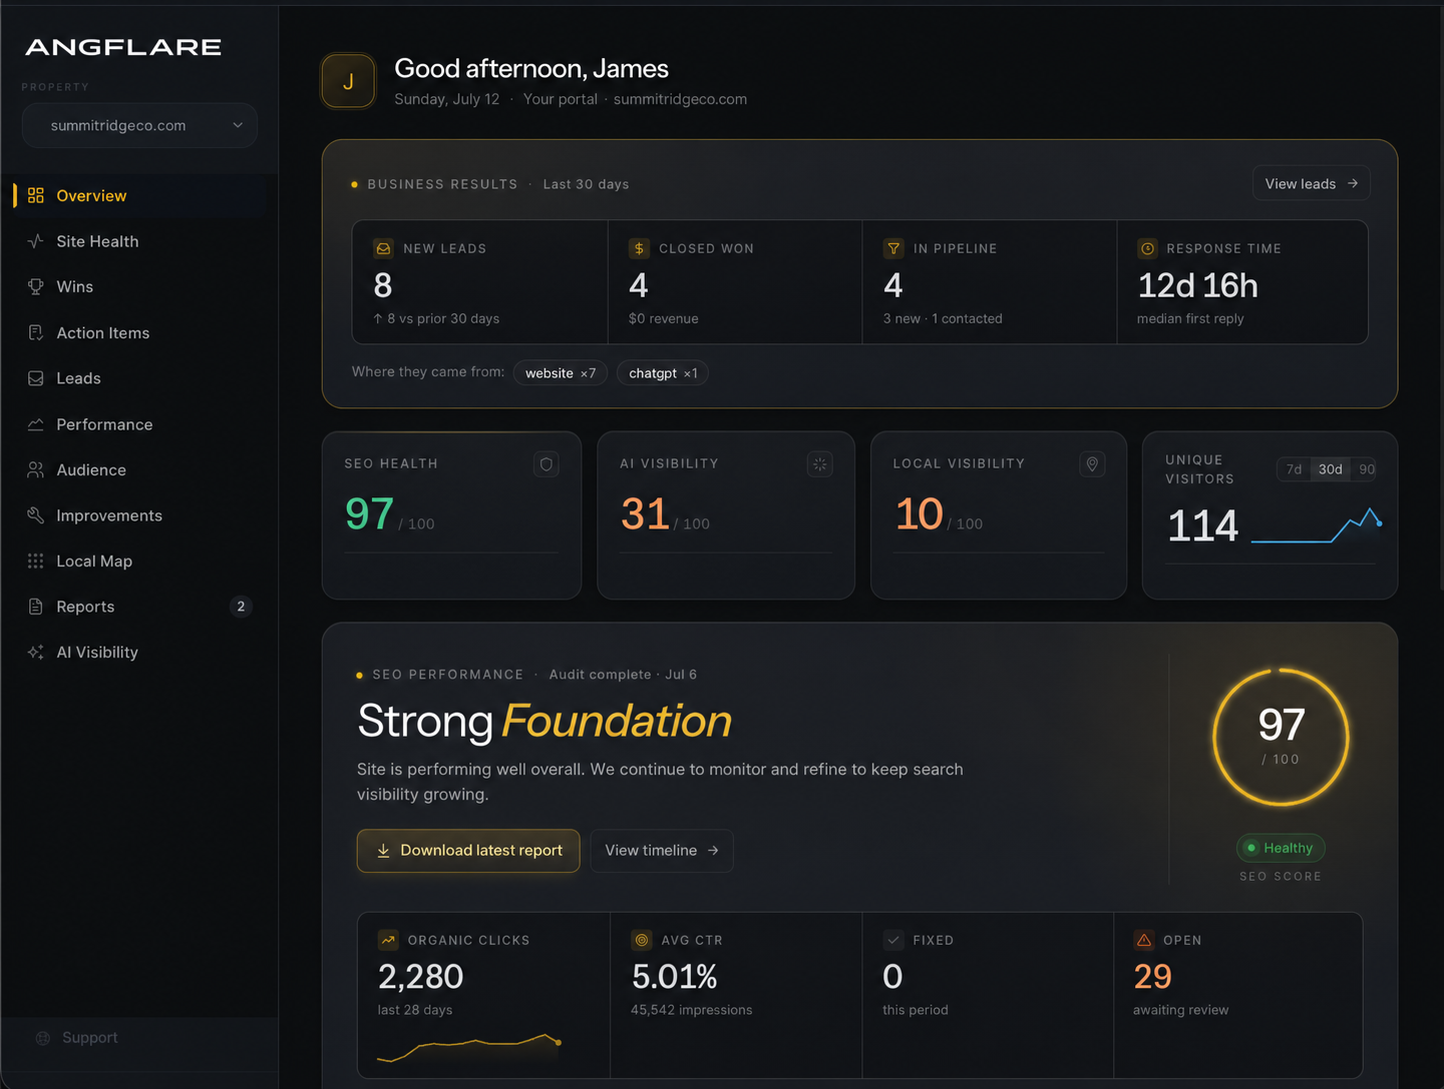The height and width of the screenshot is (1089, 1444).
Task: Click the New Leads envelope icon
Action: point(383,248)
